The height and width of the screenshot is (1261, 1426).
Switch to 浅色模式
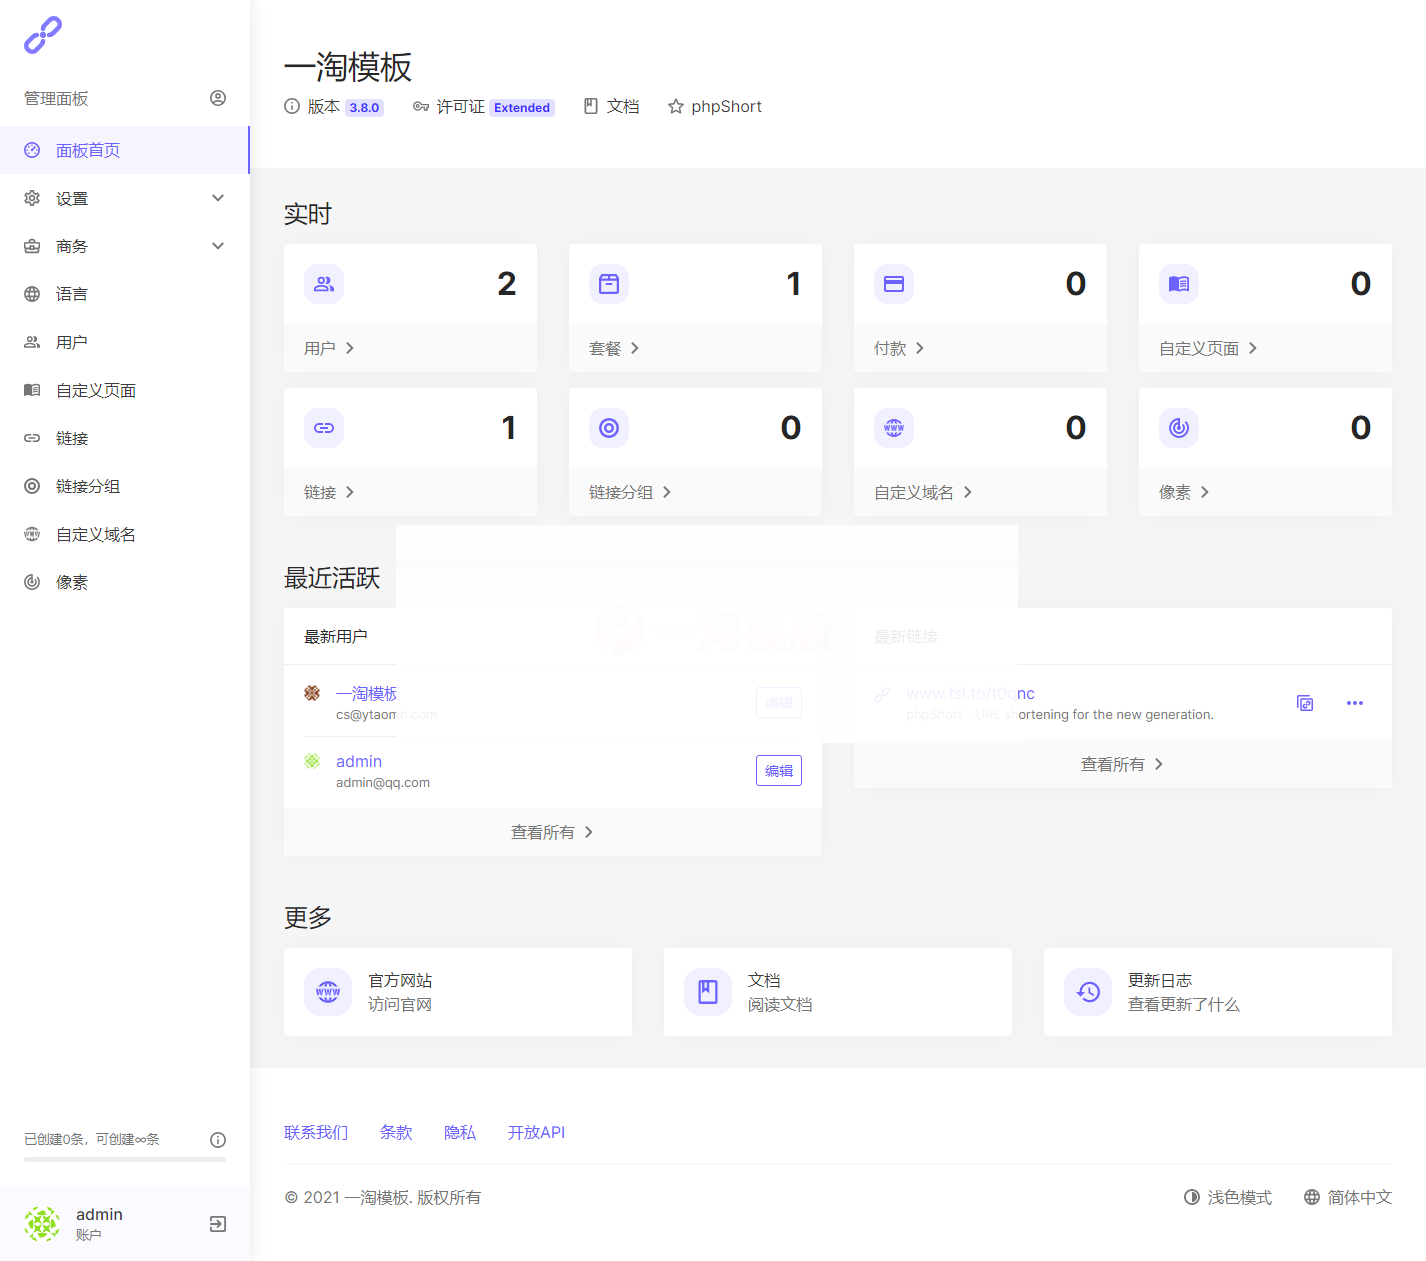tap(1228, 1197)
